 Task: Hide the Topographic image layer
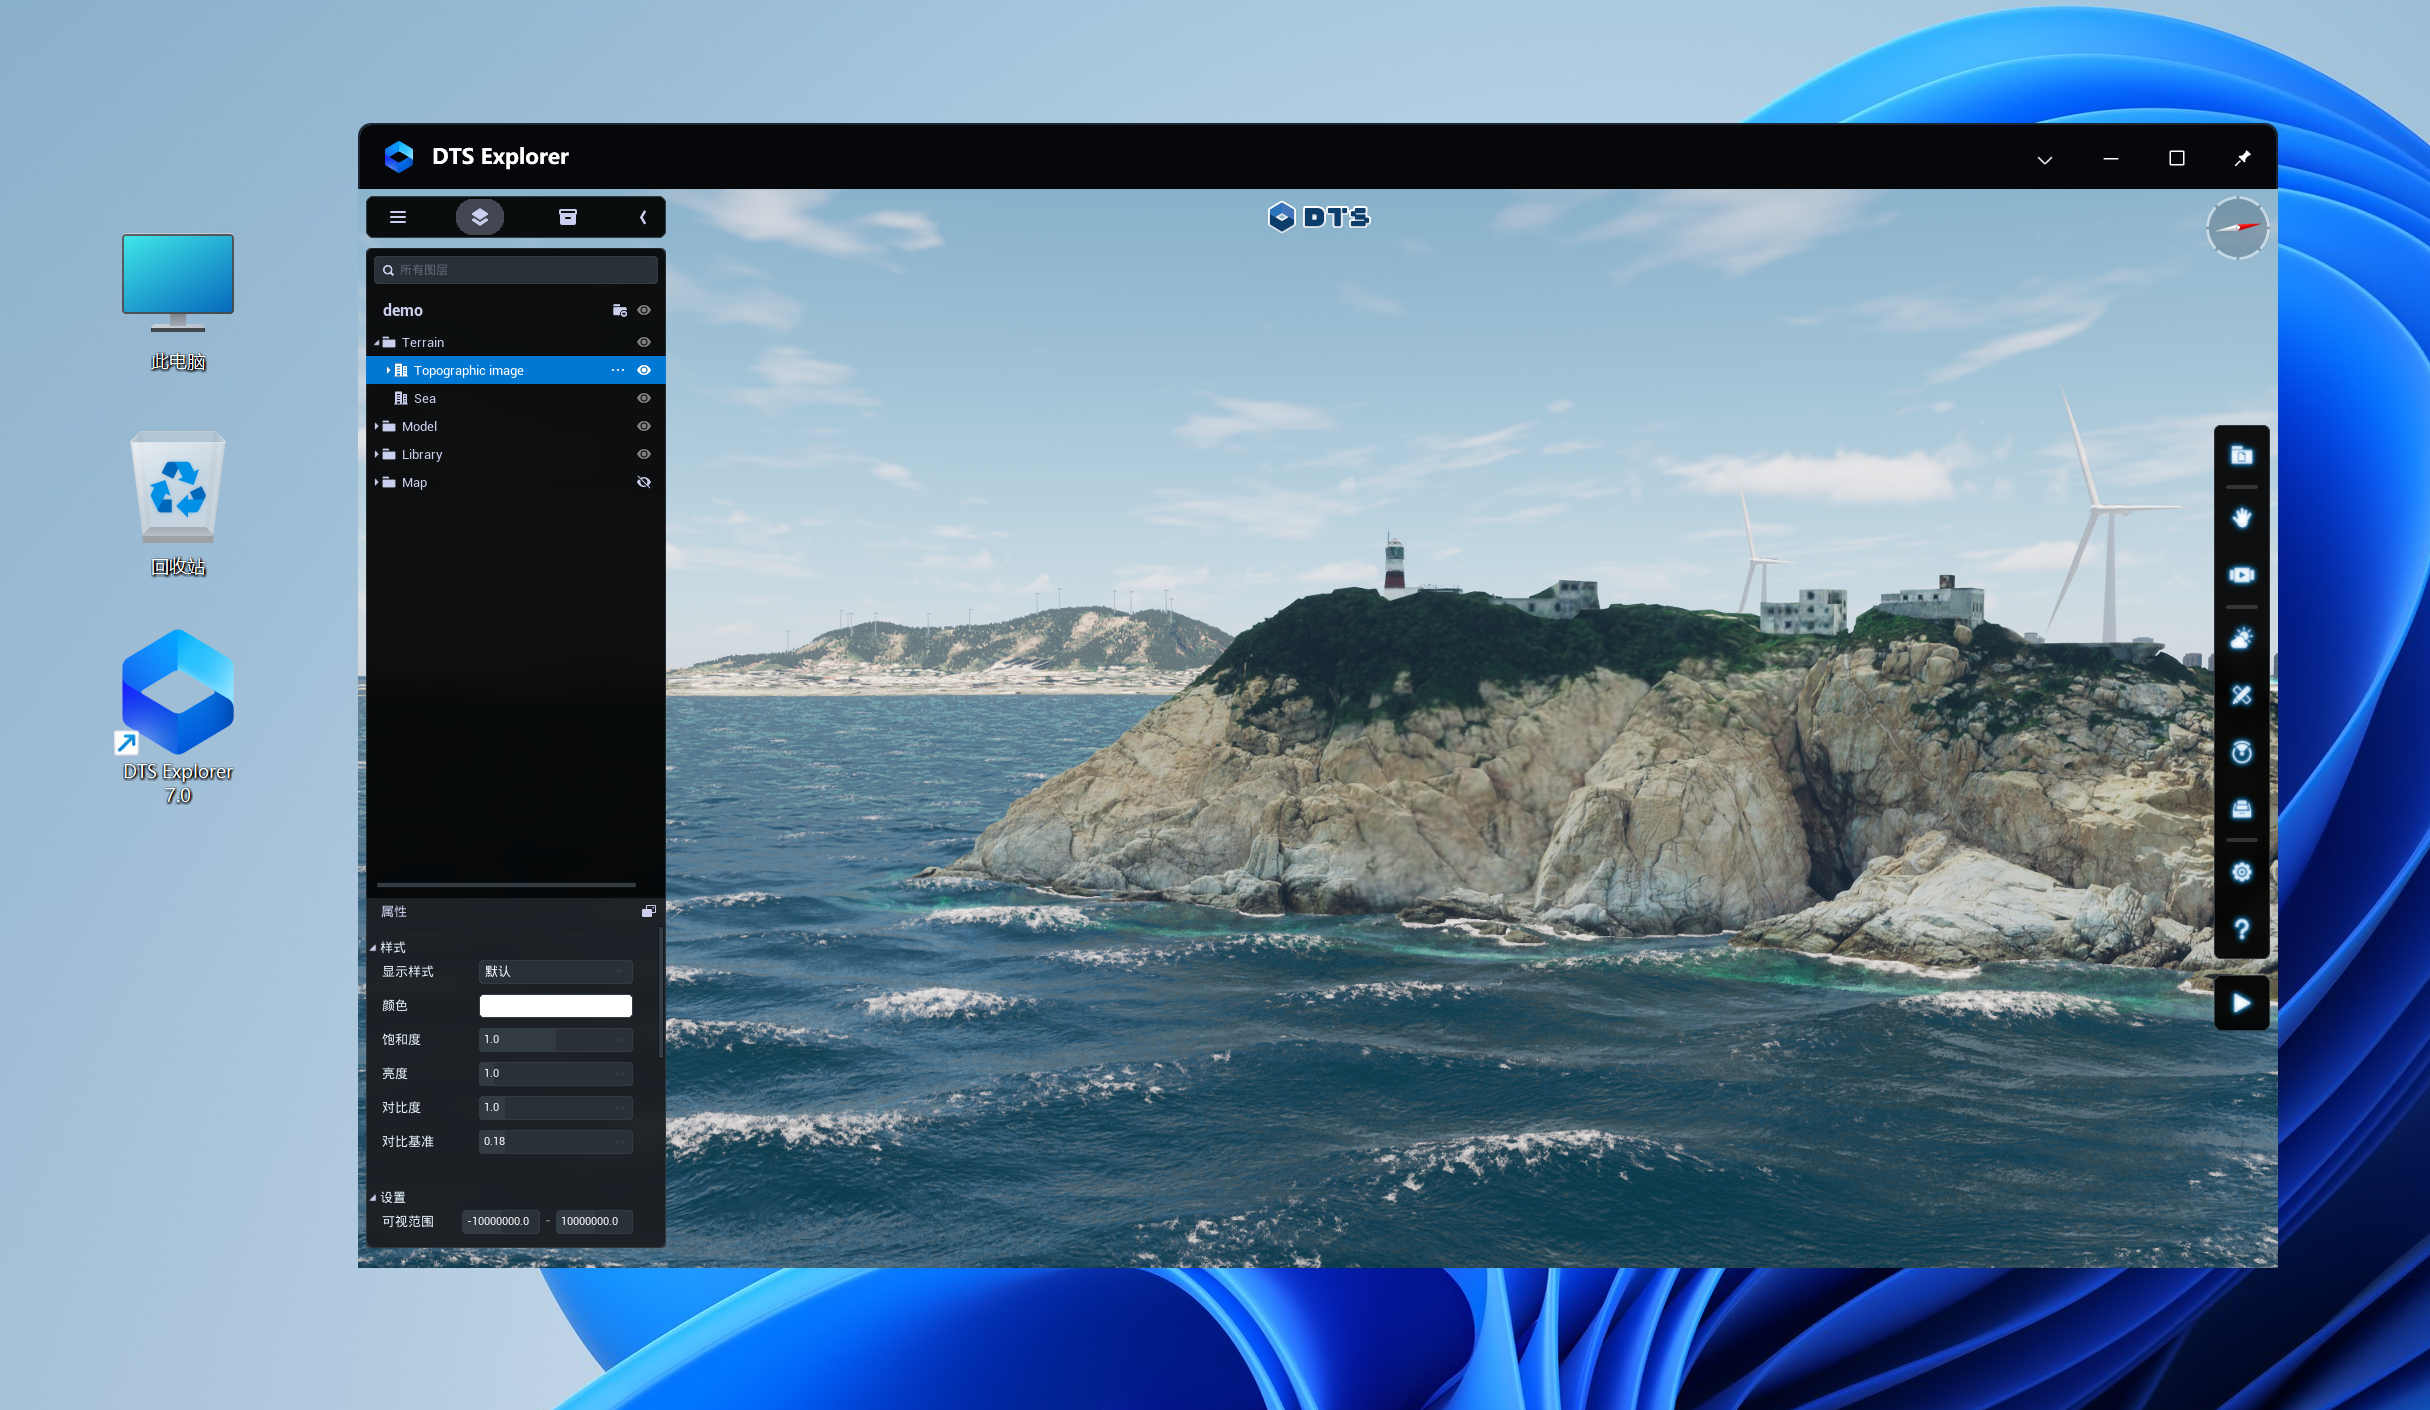644,370
